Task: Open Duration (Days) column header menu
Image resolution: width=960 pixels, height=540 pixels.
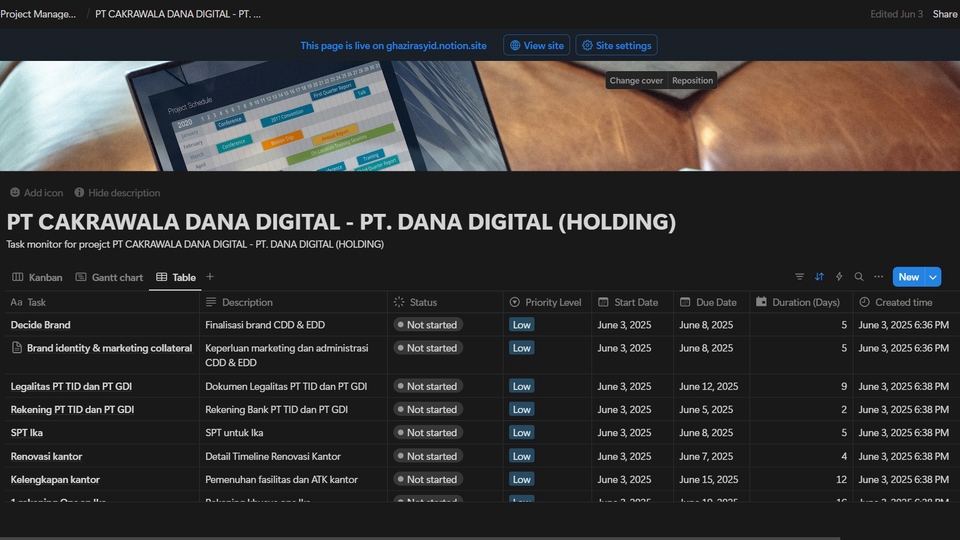Action: pos(801,302)
